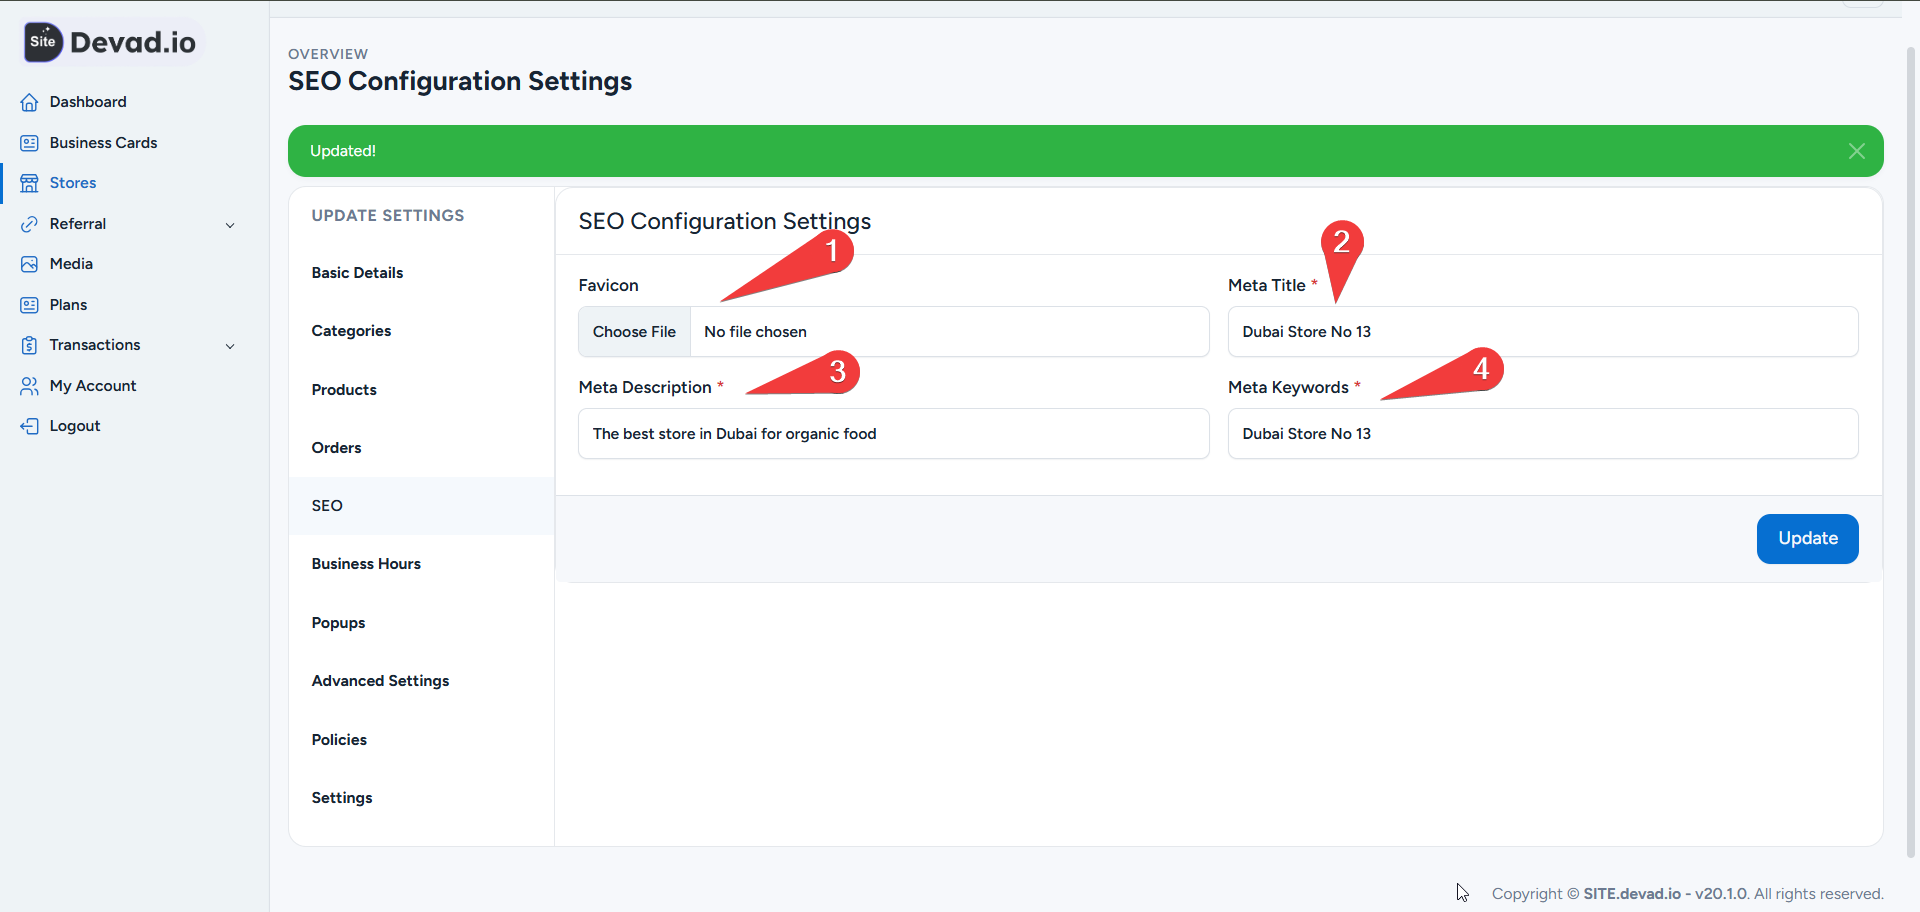Open Media from the left navigation
This screenshot has height=912, width=1920.
tap(28, 263)
